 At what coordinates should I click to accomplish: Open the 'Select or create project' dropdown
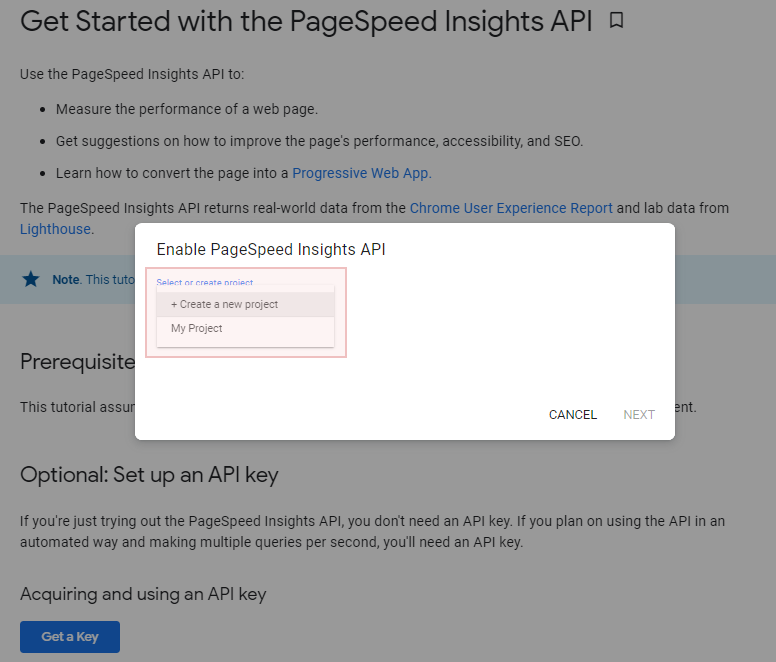(x=205, y=283)
